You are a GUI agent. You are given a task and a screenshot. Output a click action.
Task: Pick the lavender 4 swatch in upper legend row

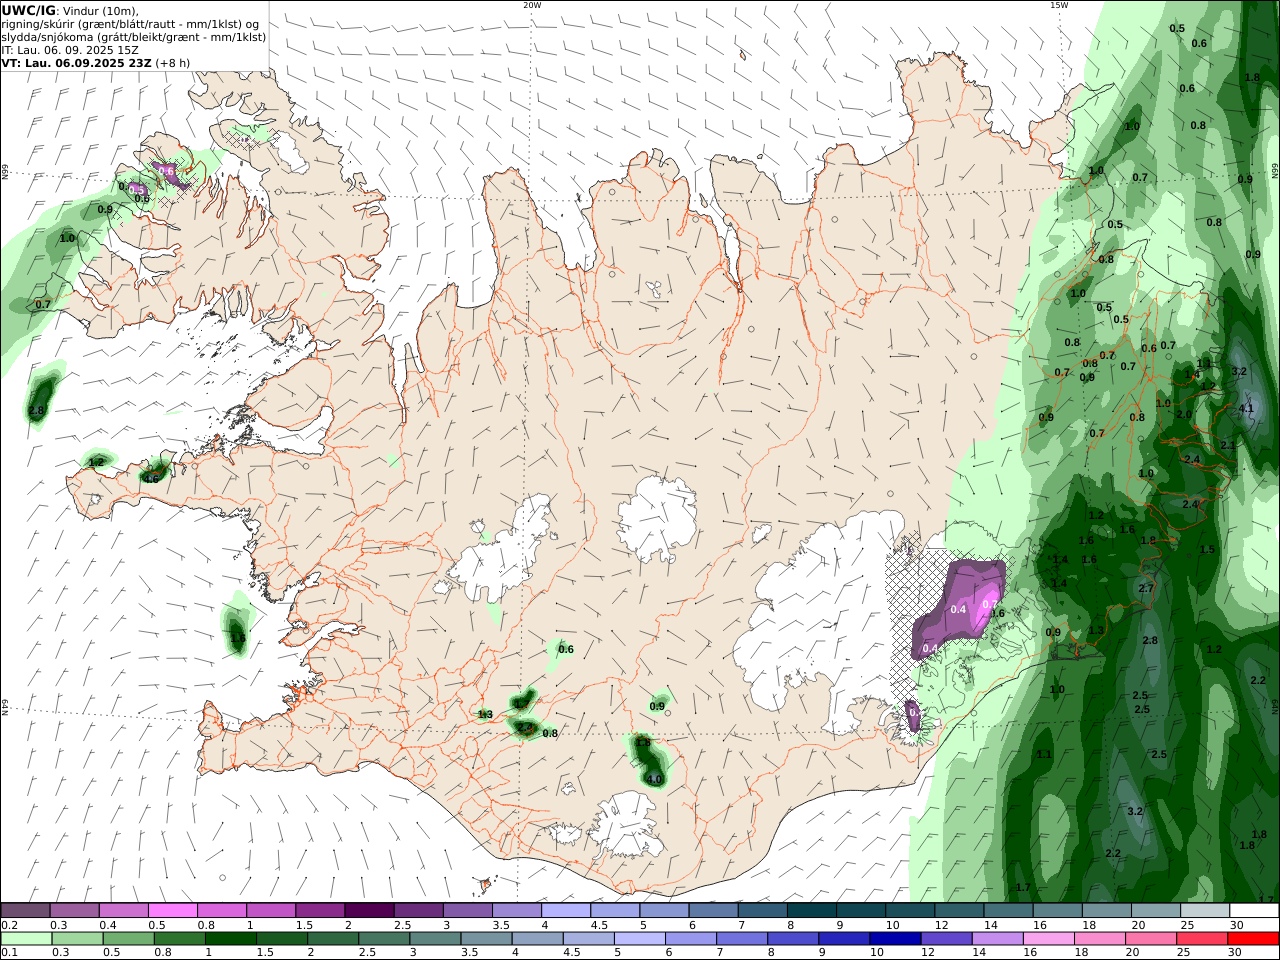click(566, 910)
